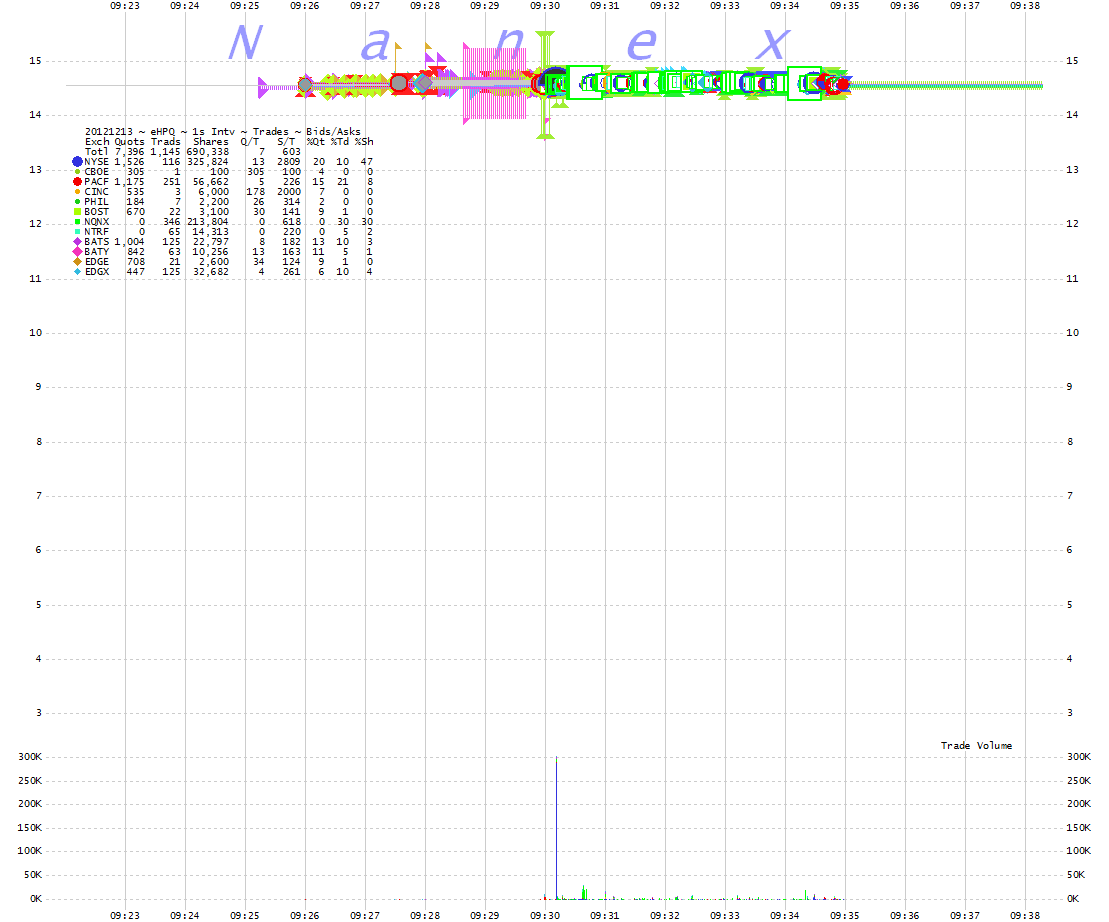
Task: Click '1s Intv' in the chart title
Action: [214, 132]
